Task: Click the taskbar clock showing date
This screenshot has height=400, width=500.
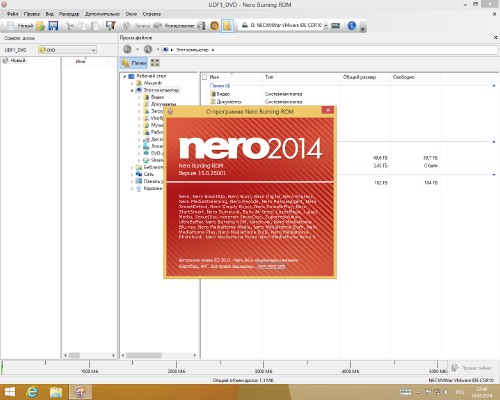Action: (482, 392)
